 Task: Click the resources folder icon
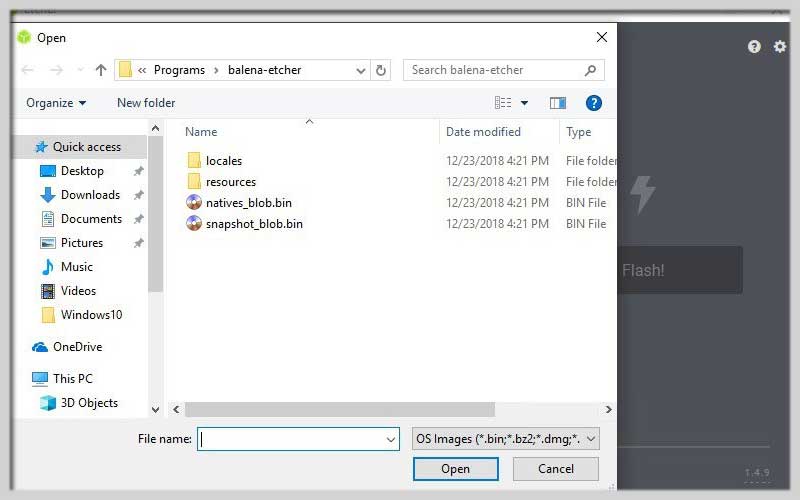pyautogui.click(x=194, y=181)
